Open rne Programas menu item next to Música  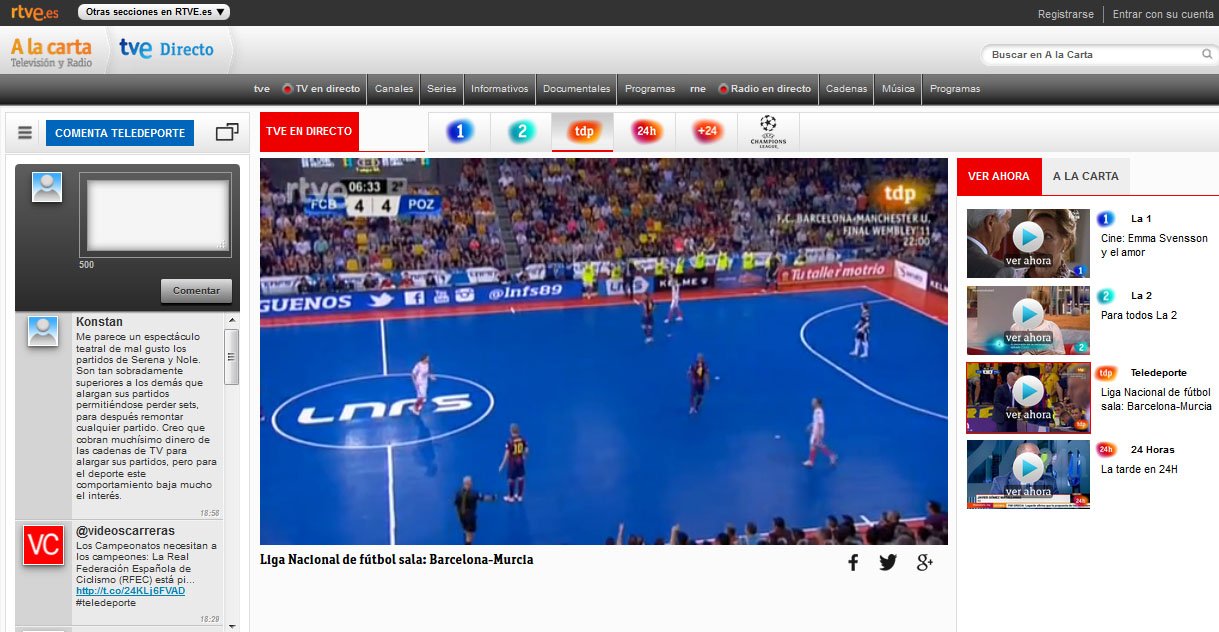(x=955, y=89)
